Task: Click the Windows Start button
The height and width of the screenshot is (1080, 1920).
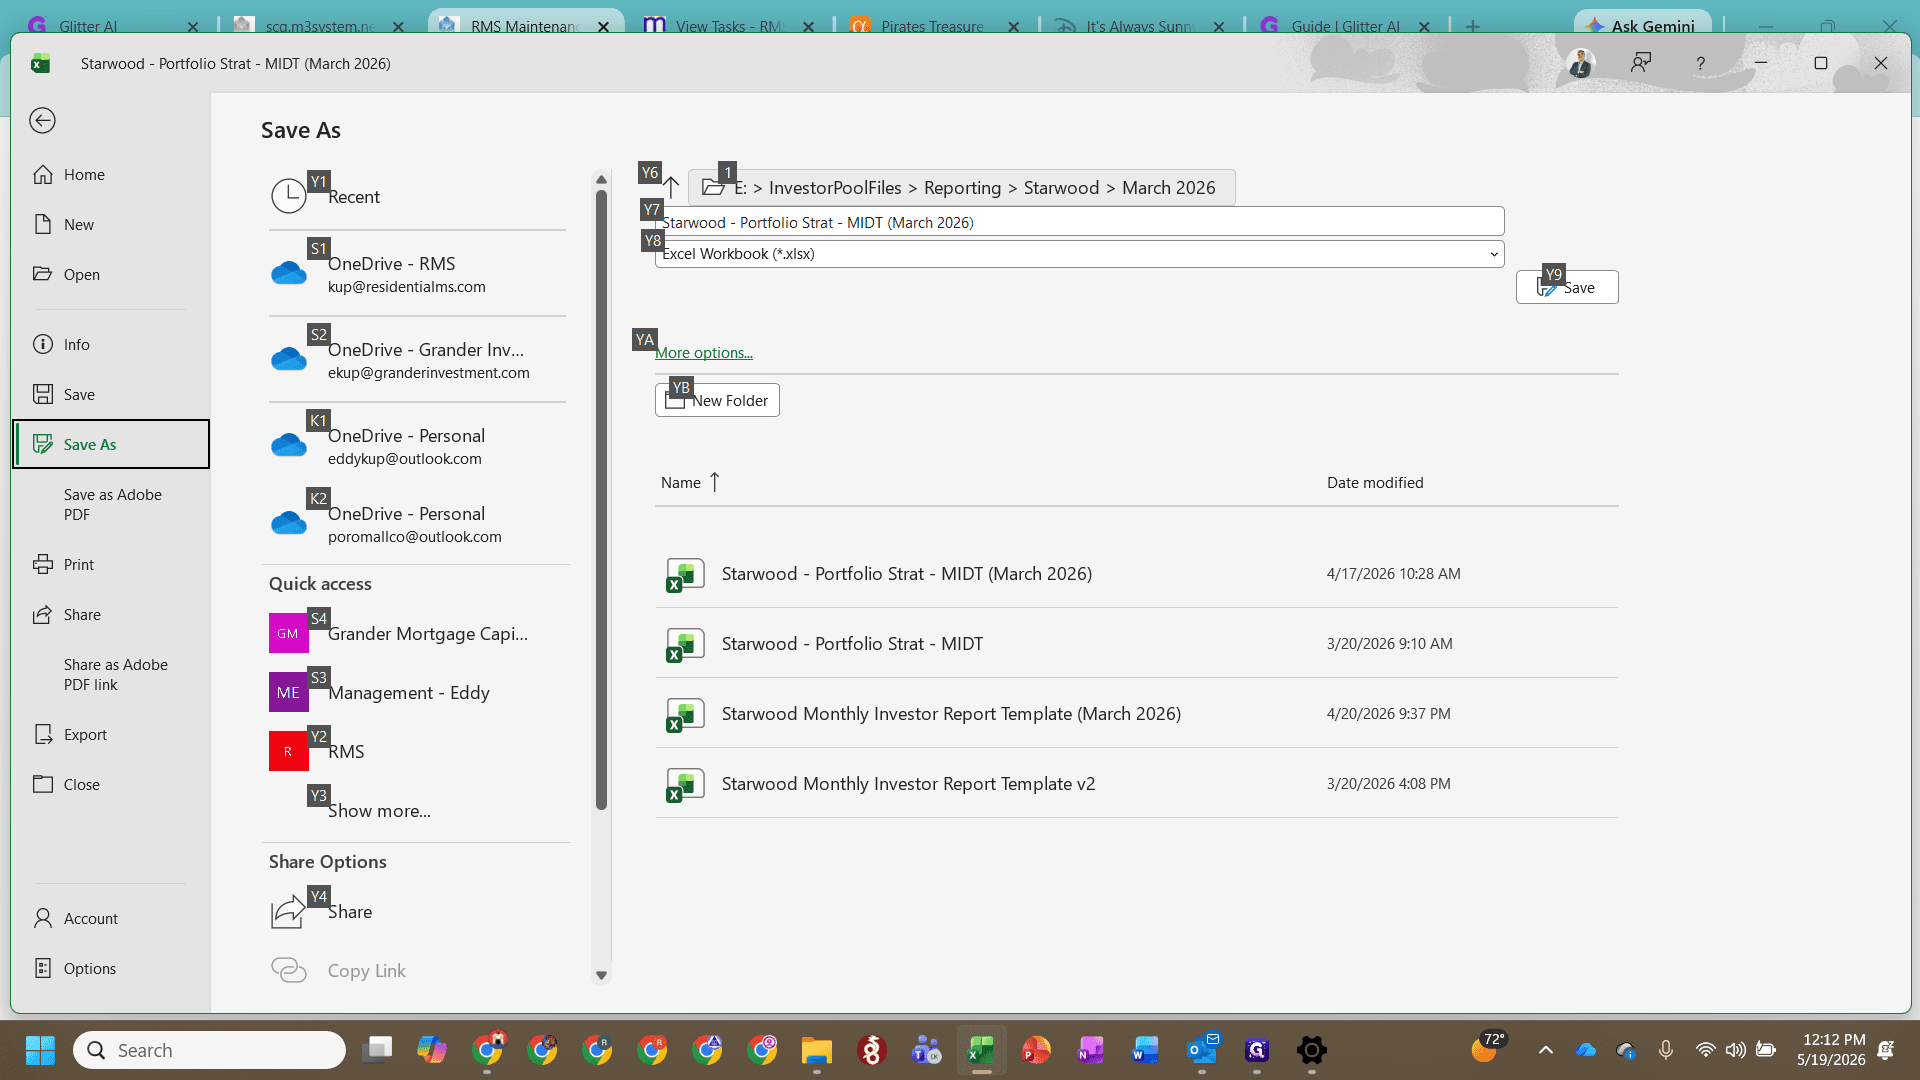Action: tap(40, 1050)
